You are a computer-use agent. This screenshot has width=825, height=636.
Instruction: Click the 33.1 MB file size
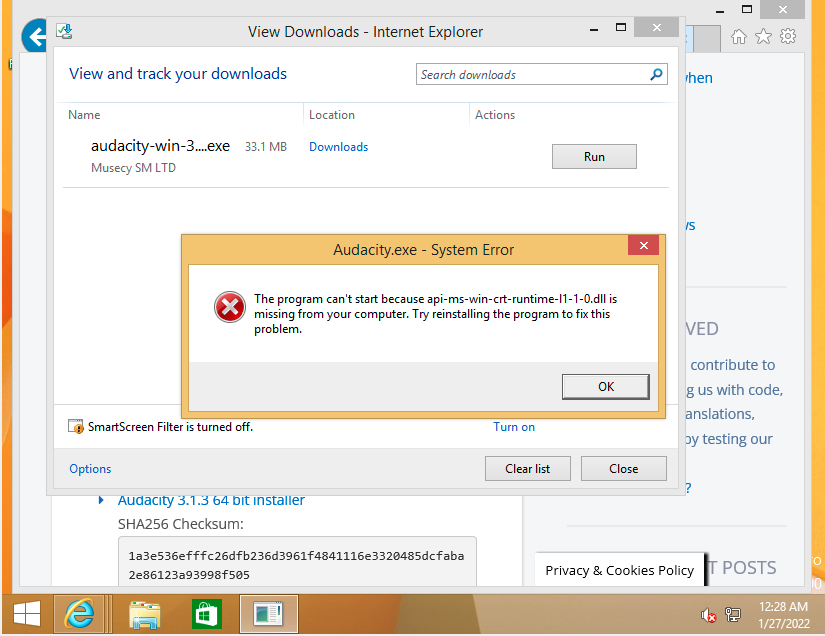[266, 147]
